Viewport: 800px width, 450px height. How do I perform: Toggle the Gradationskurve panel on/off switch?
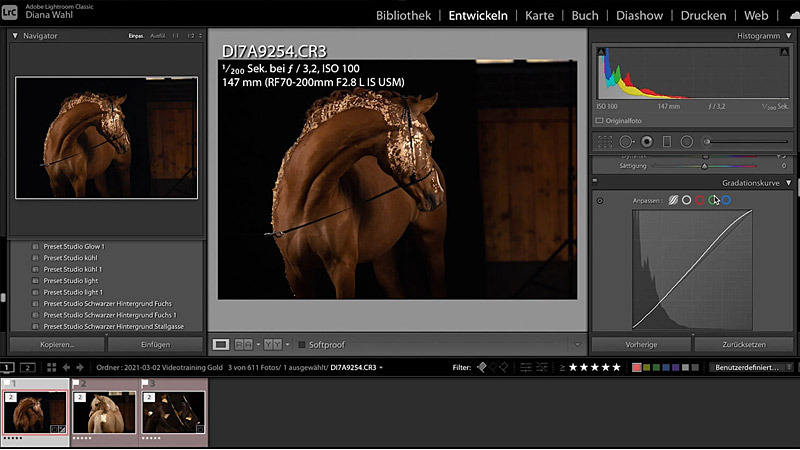click(x=594, y=183)
